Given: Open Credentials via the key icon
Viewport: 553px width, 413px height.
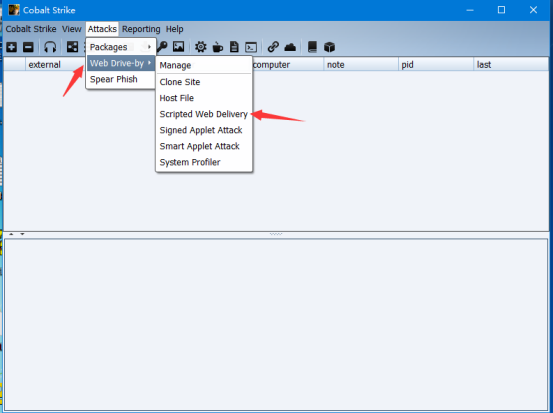Looking at the screenshot, I should click(x=162, y=47).
